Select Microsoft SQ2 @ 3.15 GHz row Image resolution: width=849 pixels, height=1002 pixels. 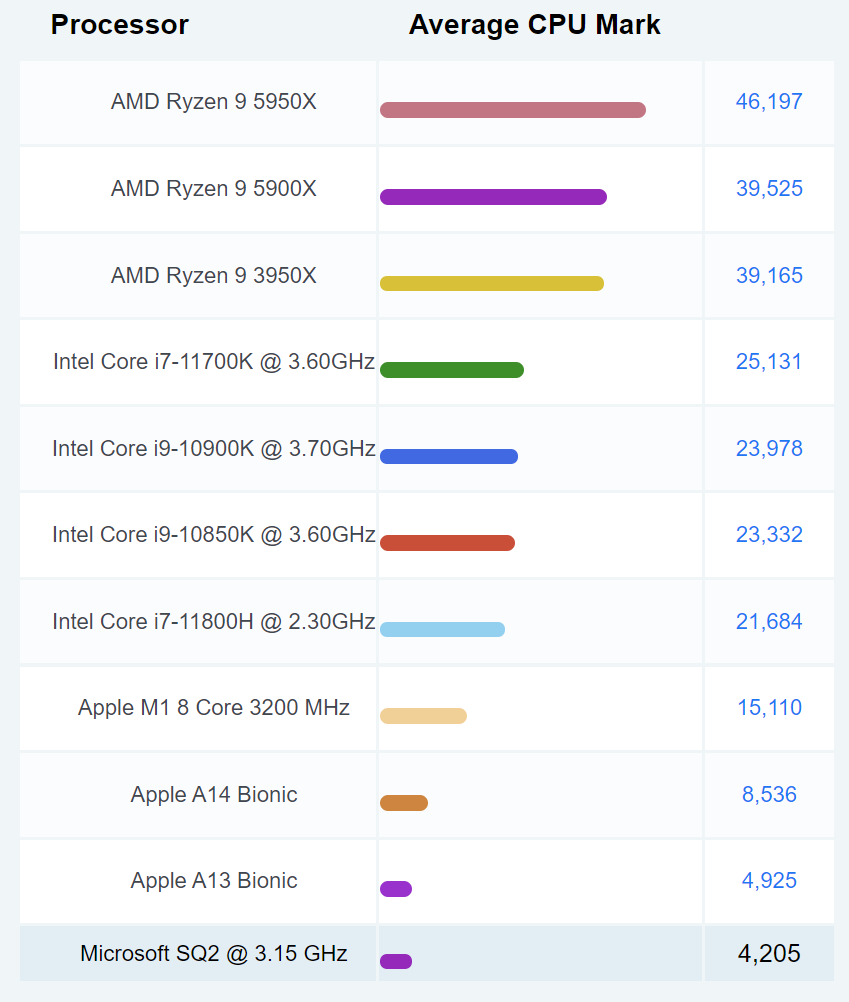(x=213, y=954)
